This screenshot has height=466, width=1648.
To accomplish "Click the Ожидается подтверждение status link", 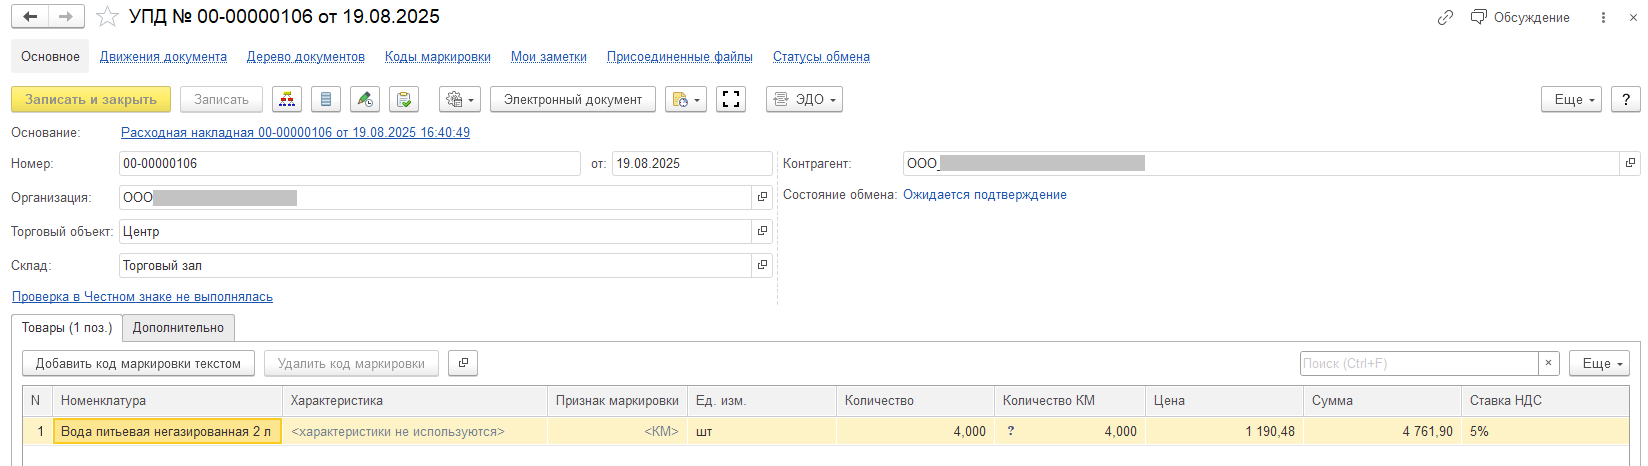I will [x=984, y=195].
